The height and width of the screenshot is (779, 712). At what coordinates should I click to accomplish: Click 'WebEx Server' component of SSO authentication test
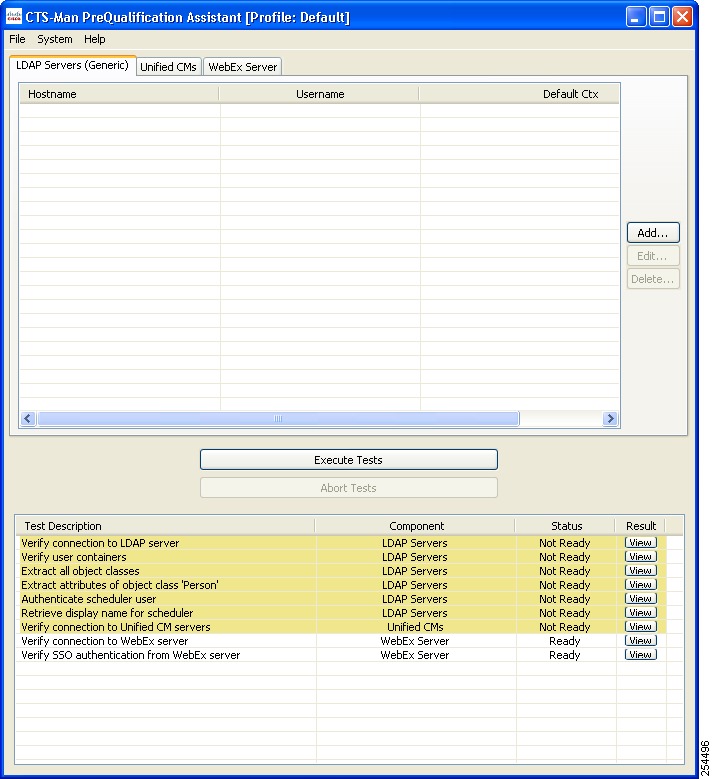(415, 655)
